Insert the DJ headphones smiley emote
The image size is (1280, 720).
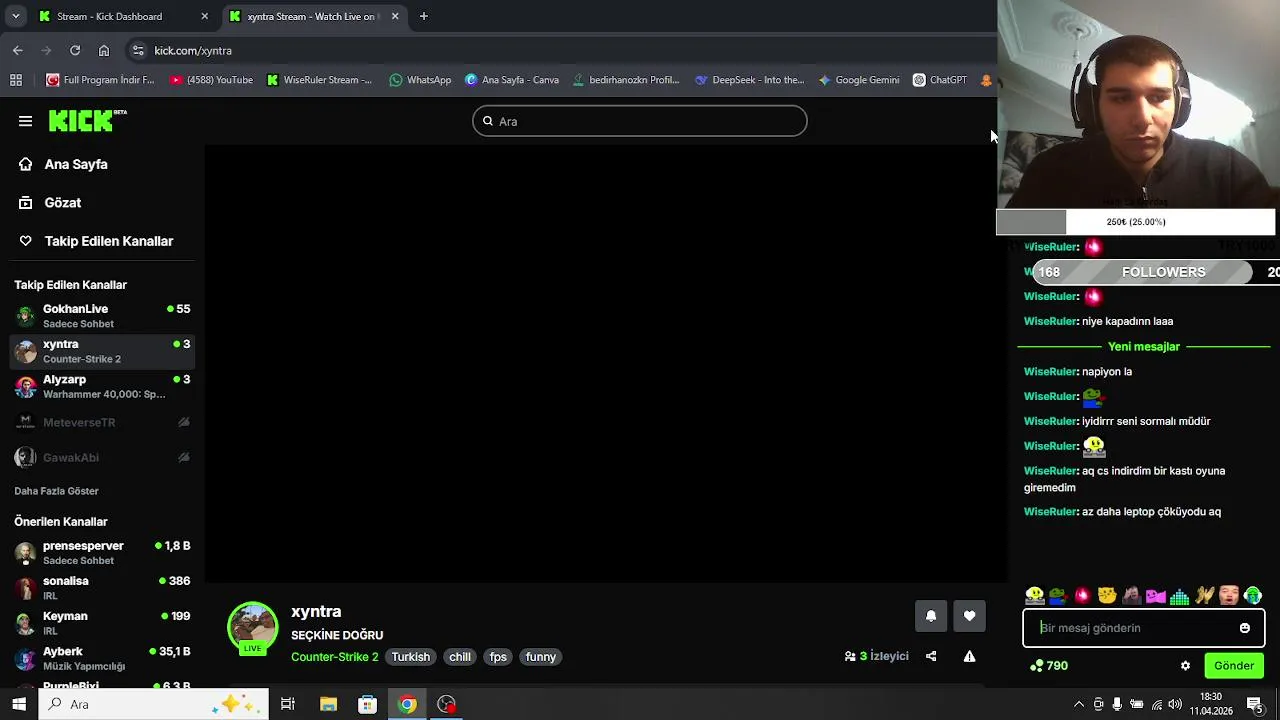1034,596
